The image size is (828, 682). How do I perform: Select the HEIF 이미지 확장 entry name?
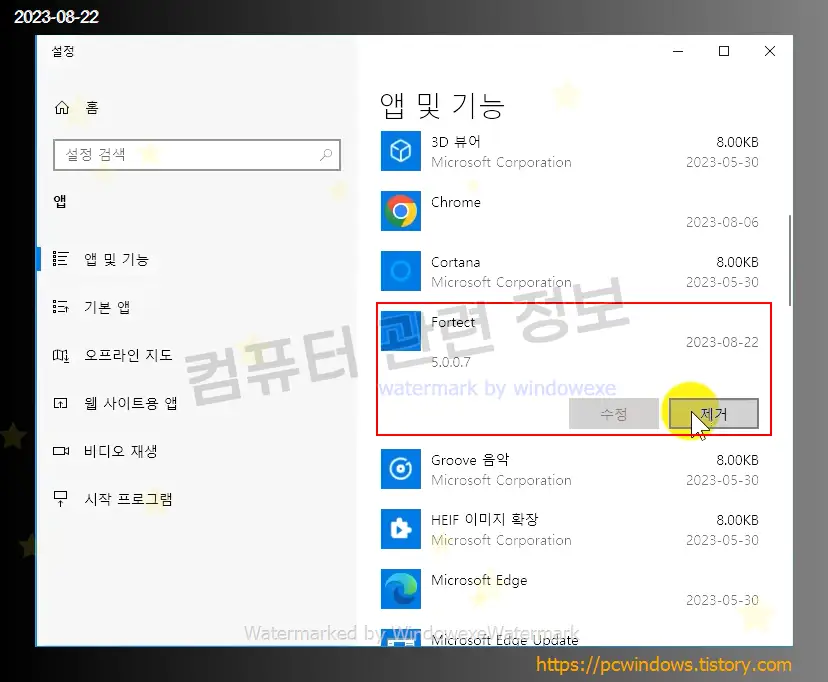point(484,519)
